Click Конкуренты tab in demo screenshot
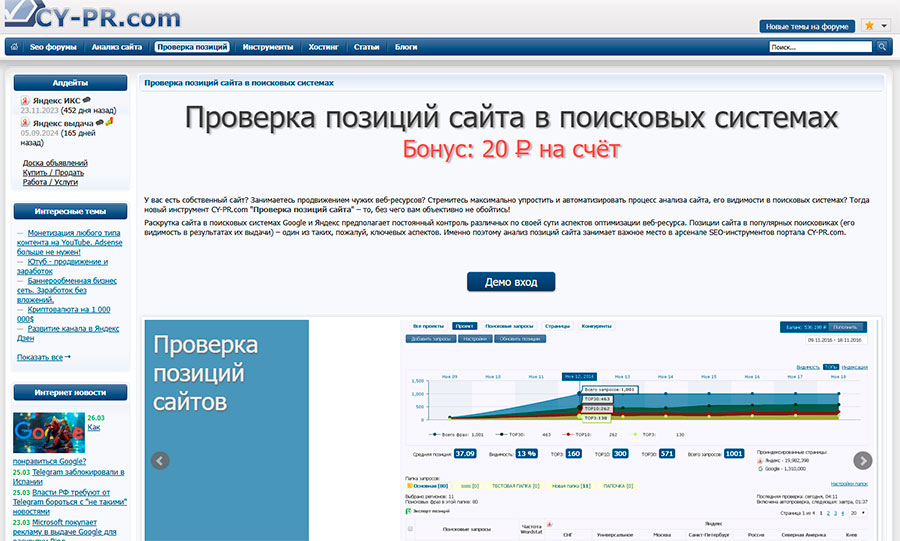Viewport: 900px width, 541px height. 596,326
